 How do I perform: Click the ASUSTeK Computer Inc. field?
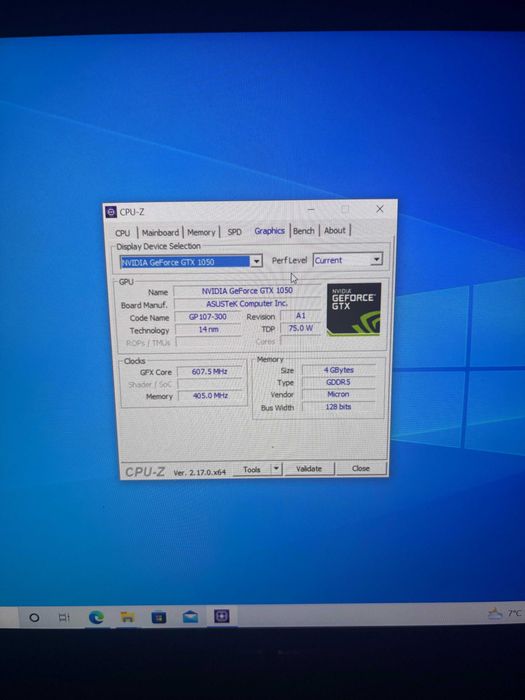pos(247,304)
